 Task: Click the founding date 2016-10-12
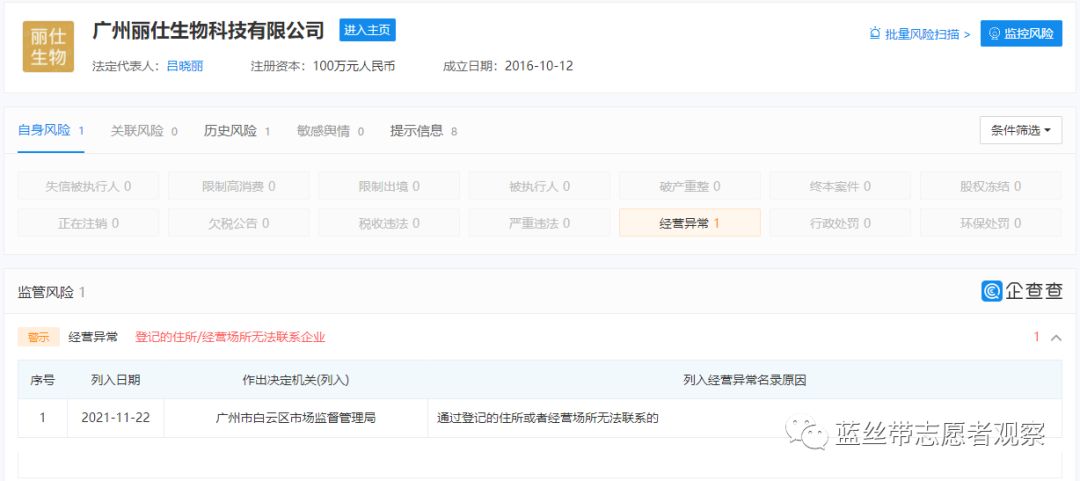(x=539, y=66)
